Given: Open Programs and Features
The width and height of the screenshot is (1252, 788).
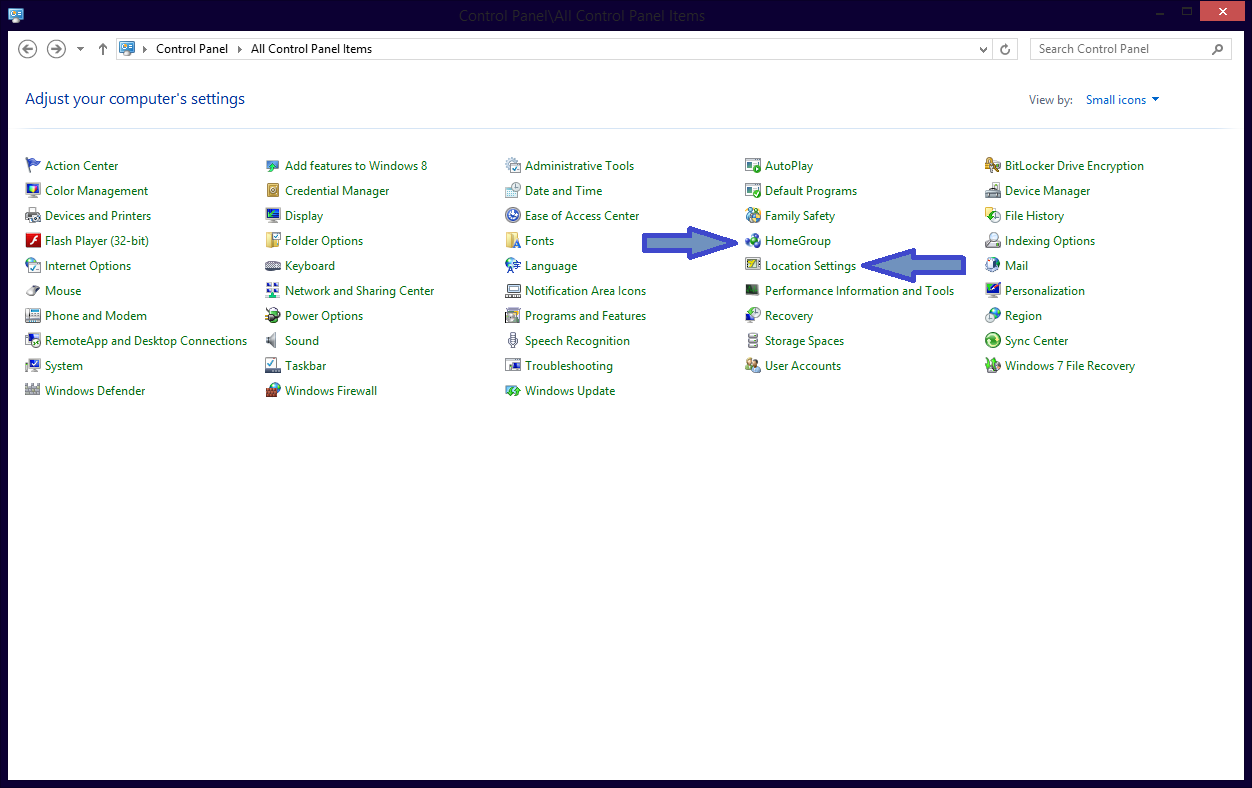Looking at the screenshot, I should pos(585,316).
